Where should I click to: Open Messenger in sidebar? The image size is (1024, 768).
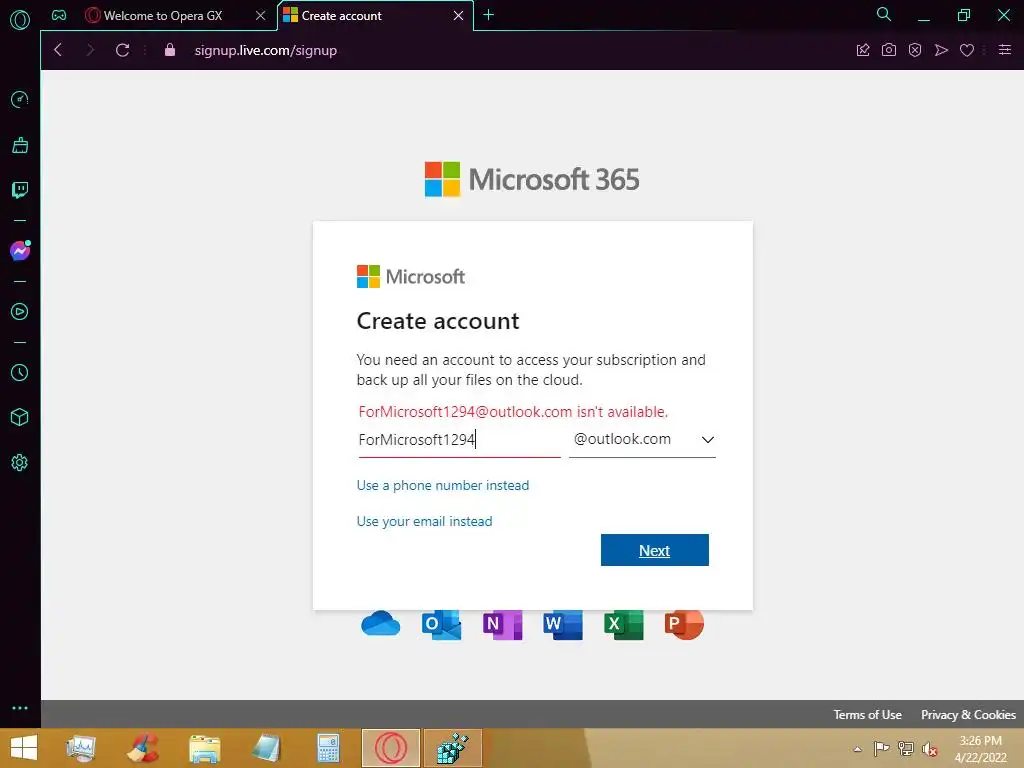point(20,250)
